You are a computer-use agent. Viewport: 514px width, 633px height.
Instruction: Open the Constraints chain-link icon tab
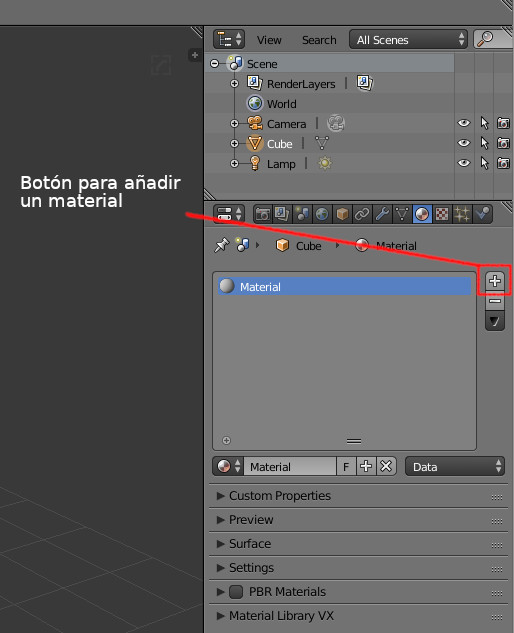tap(362, 214)
